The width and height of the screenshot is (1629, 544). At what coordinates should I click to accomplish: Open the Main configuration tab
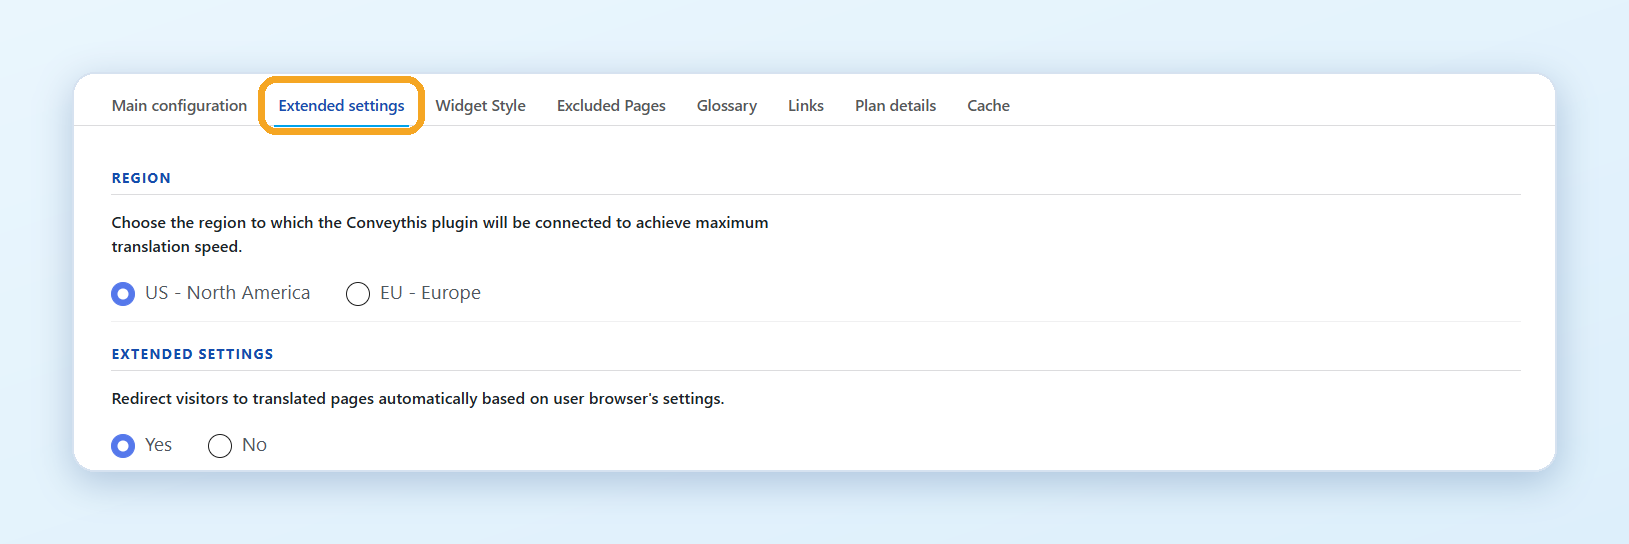[x=179, y=105]
